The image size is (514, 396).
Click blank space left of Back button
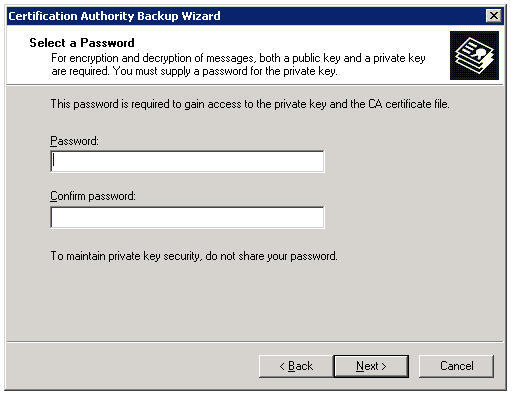click(x=133, y=366)
